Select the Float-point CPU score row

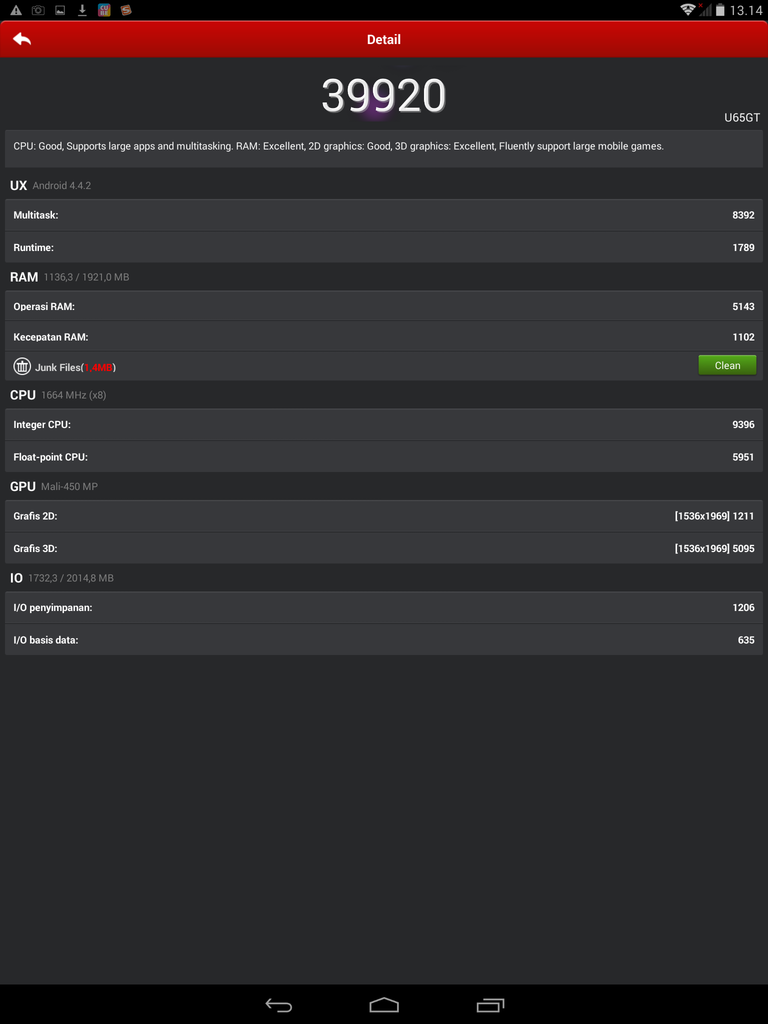click(384, 457)
